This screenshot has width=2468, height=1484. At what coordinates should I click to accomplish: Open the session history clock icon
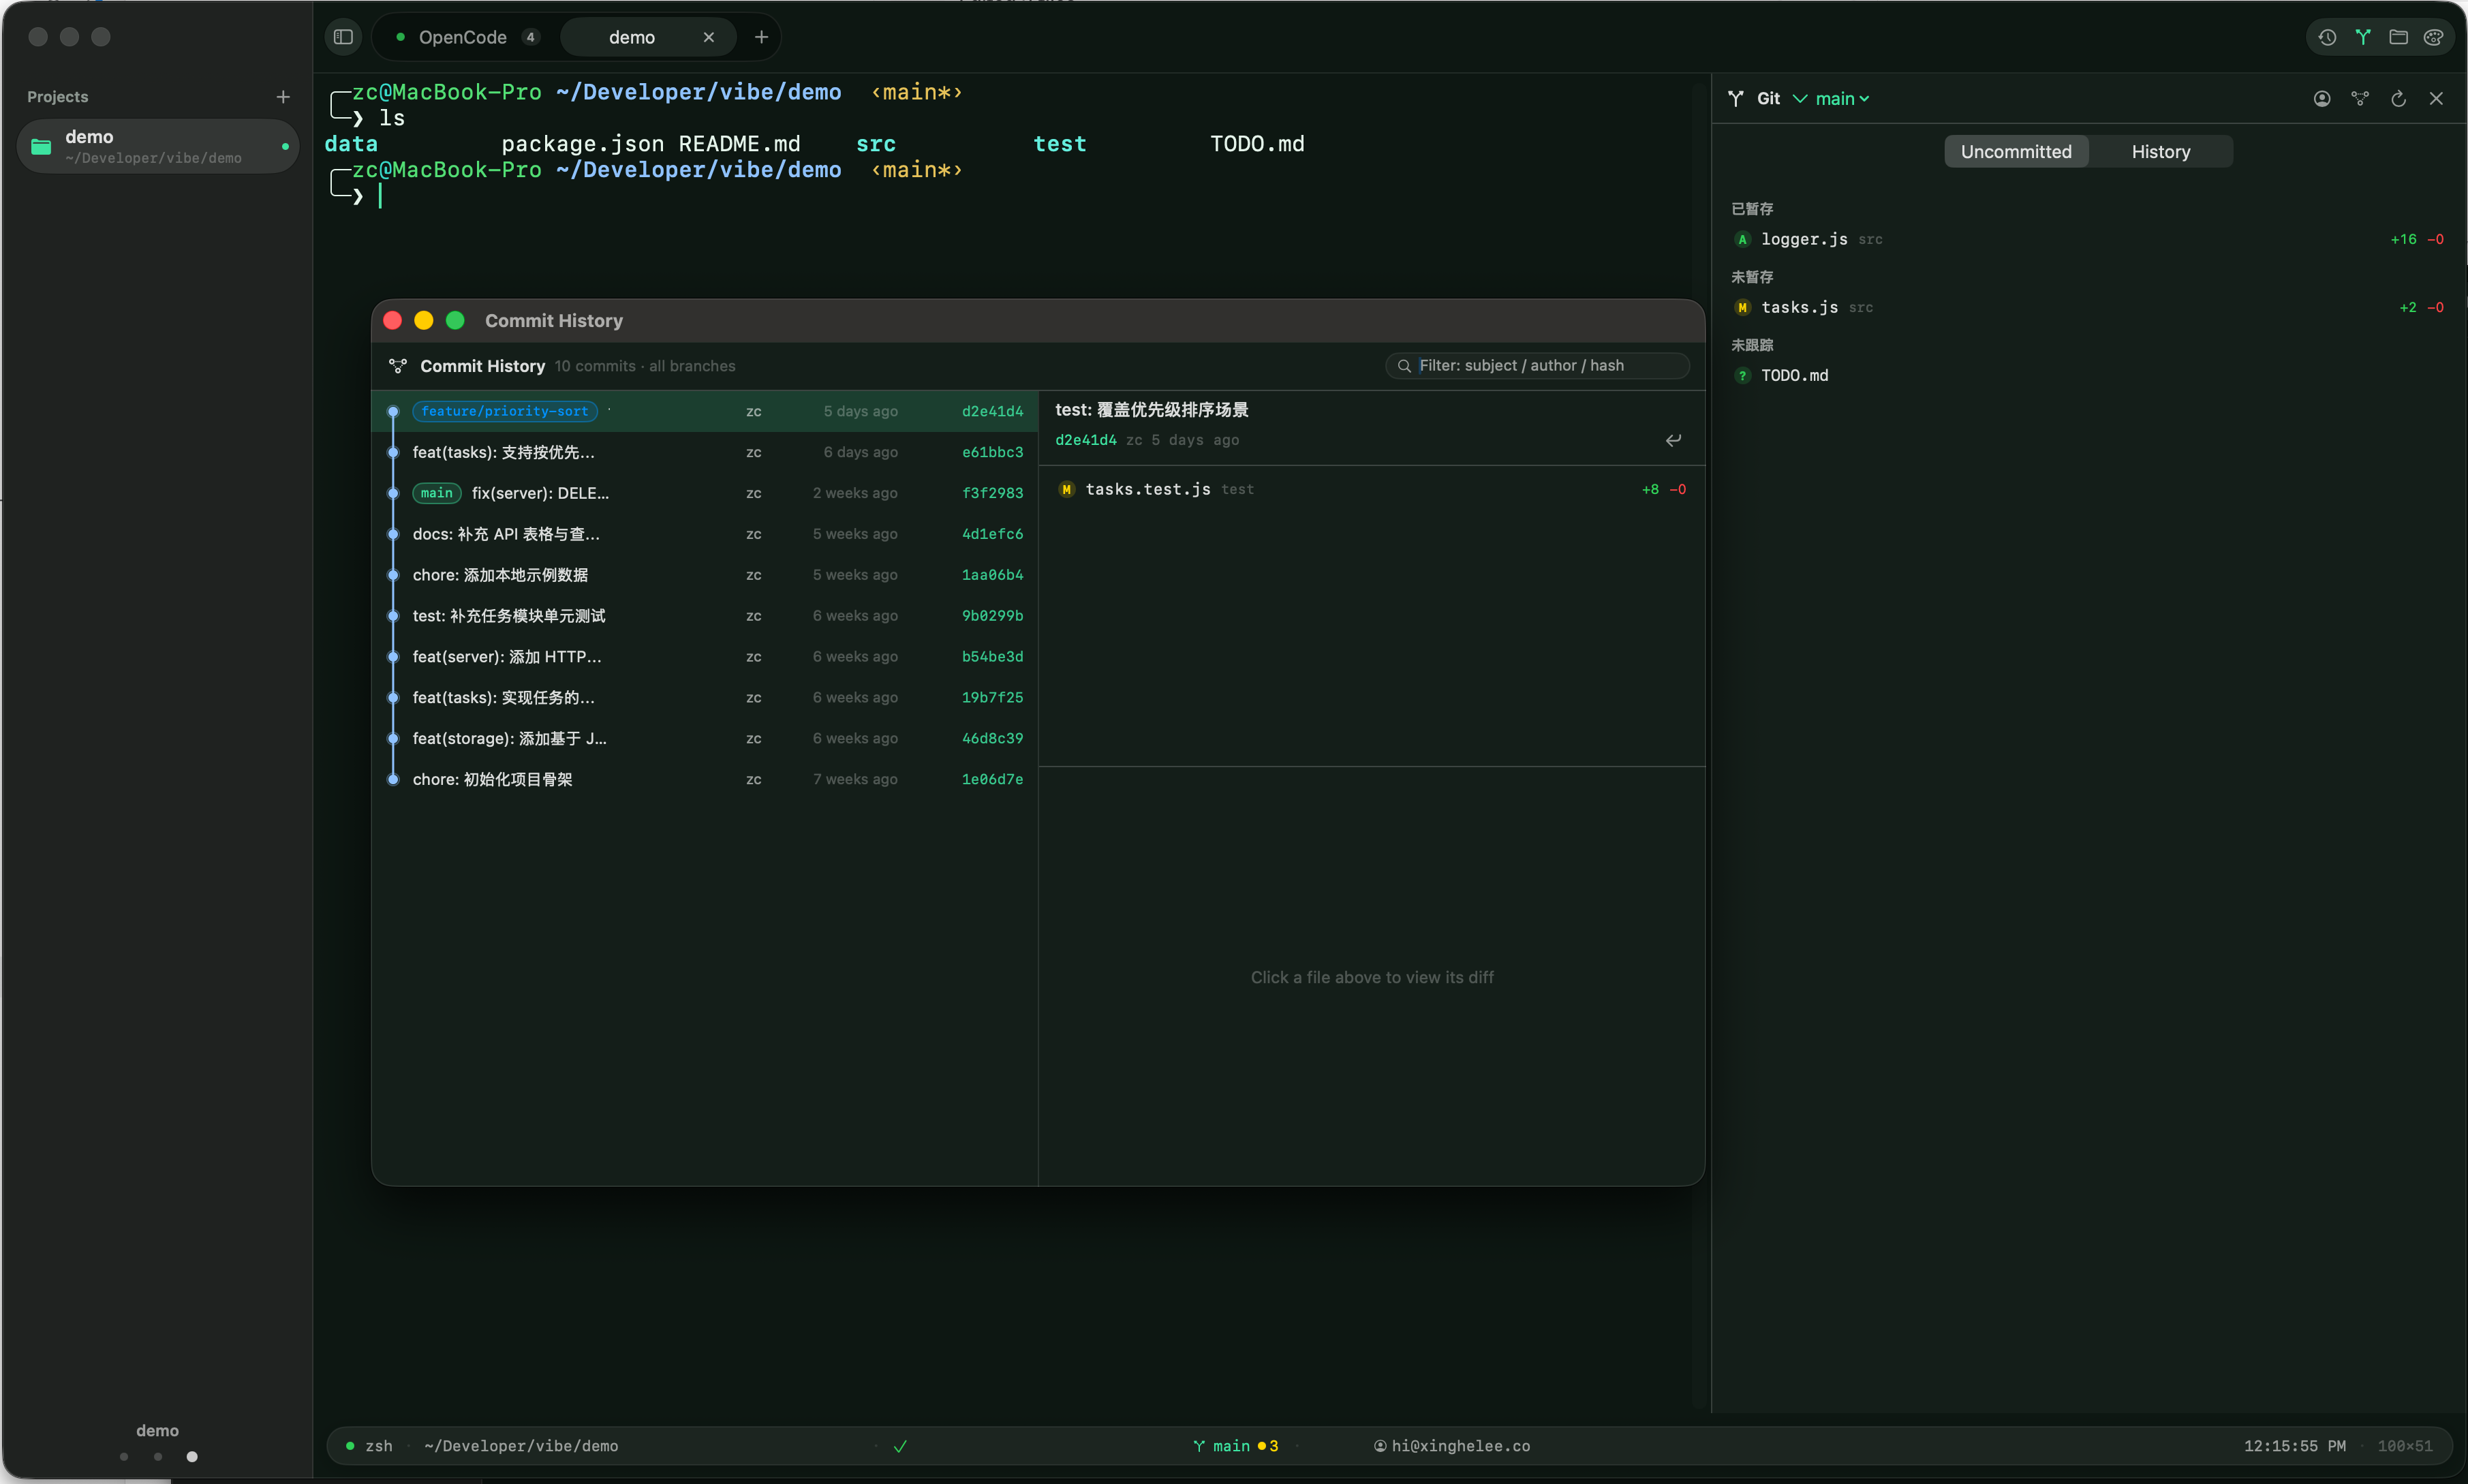2327,37
